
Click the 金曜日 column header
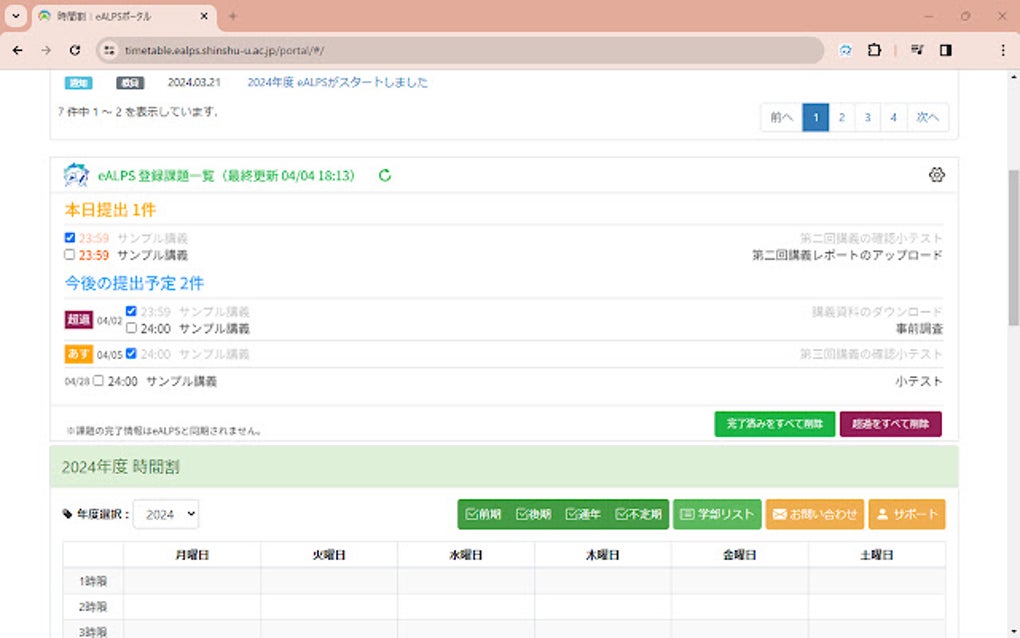click(x=740, y=555)
